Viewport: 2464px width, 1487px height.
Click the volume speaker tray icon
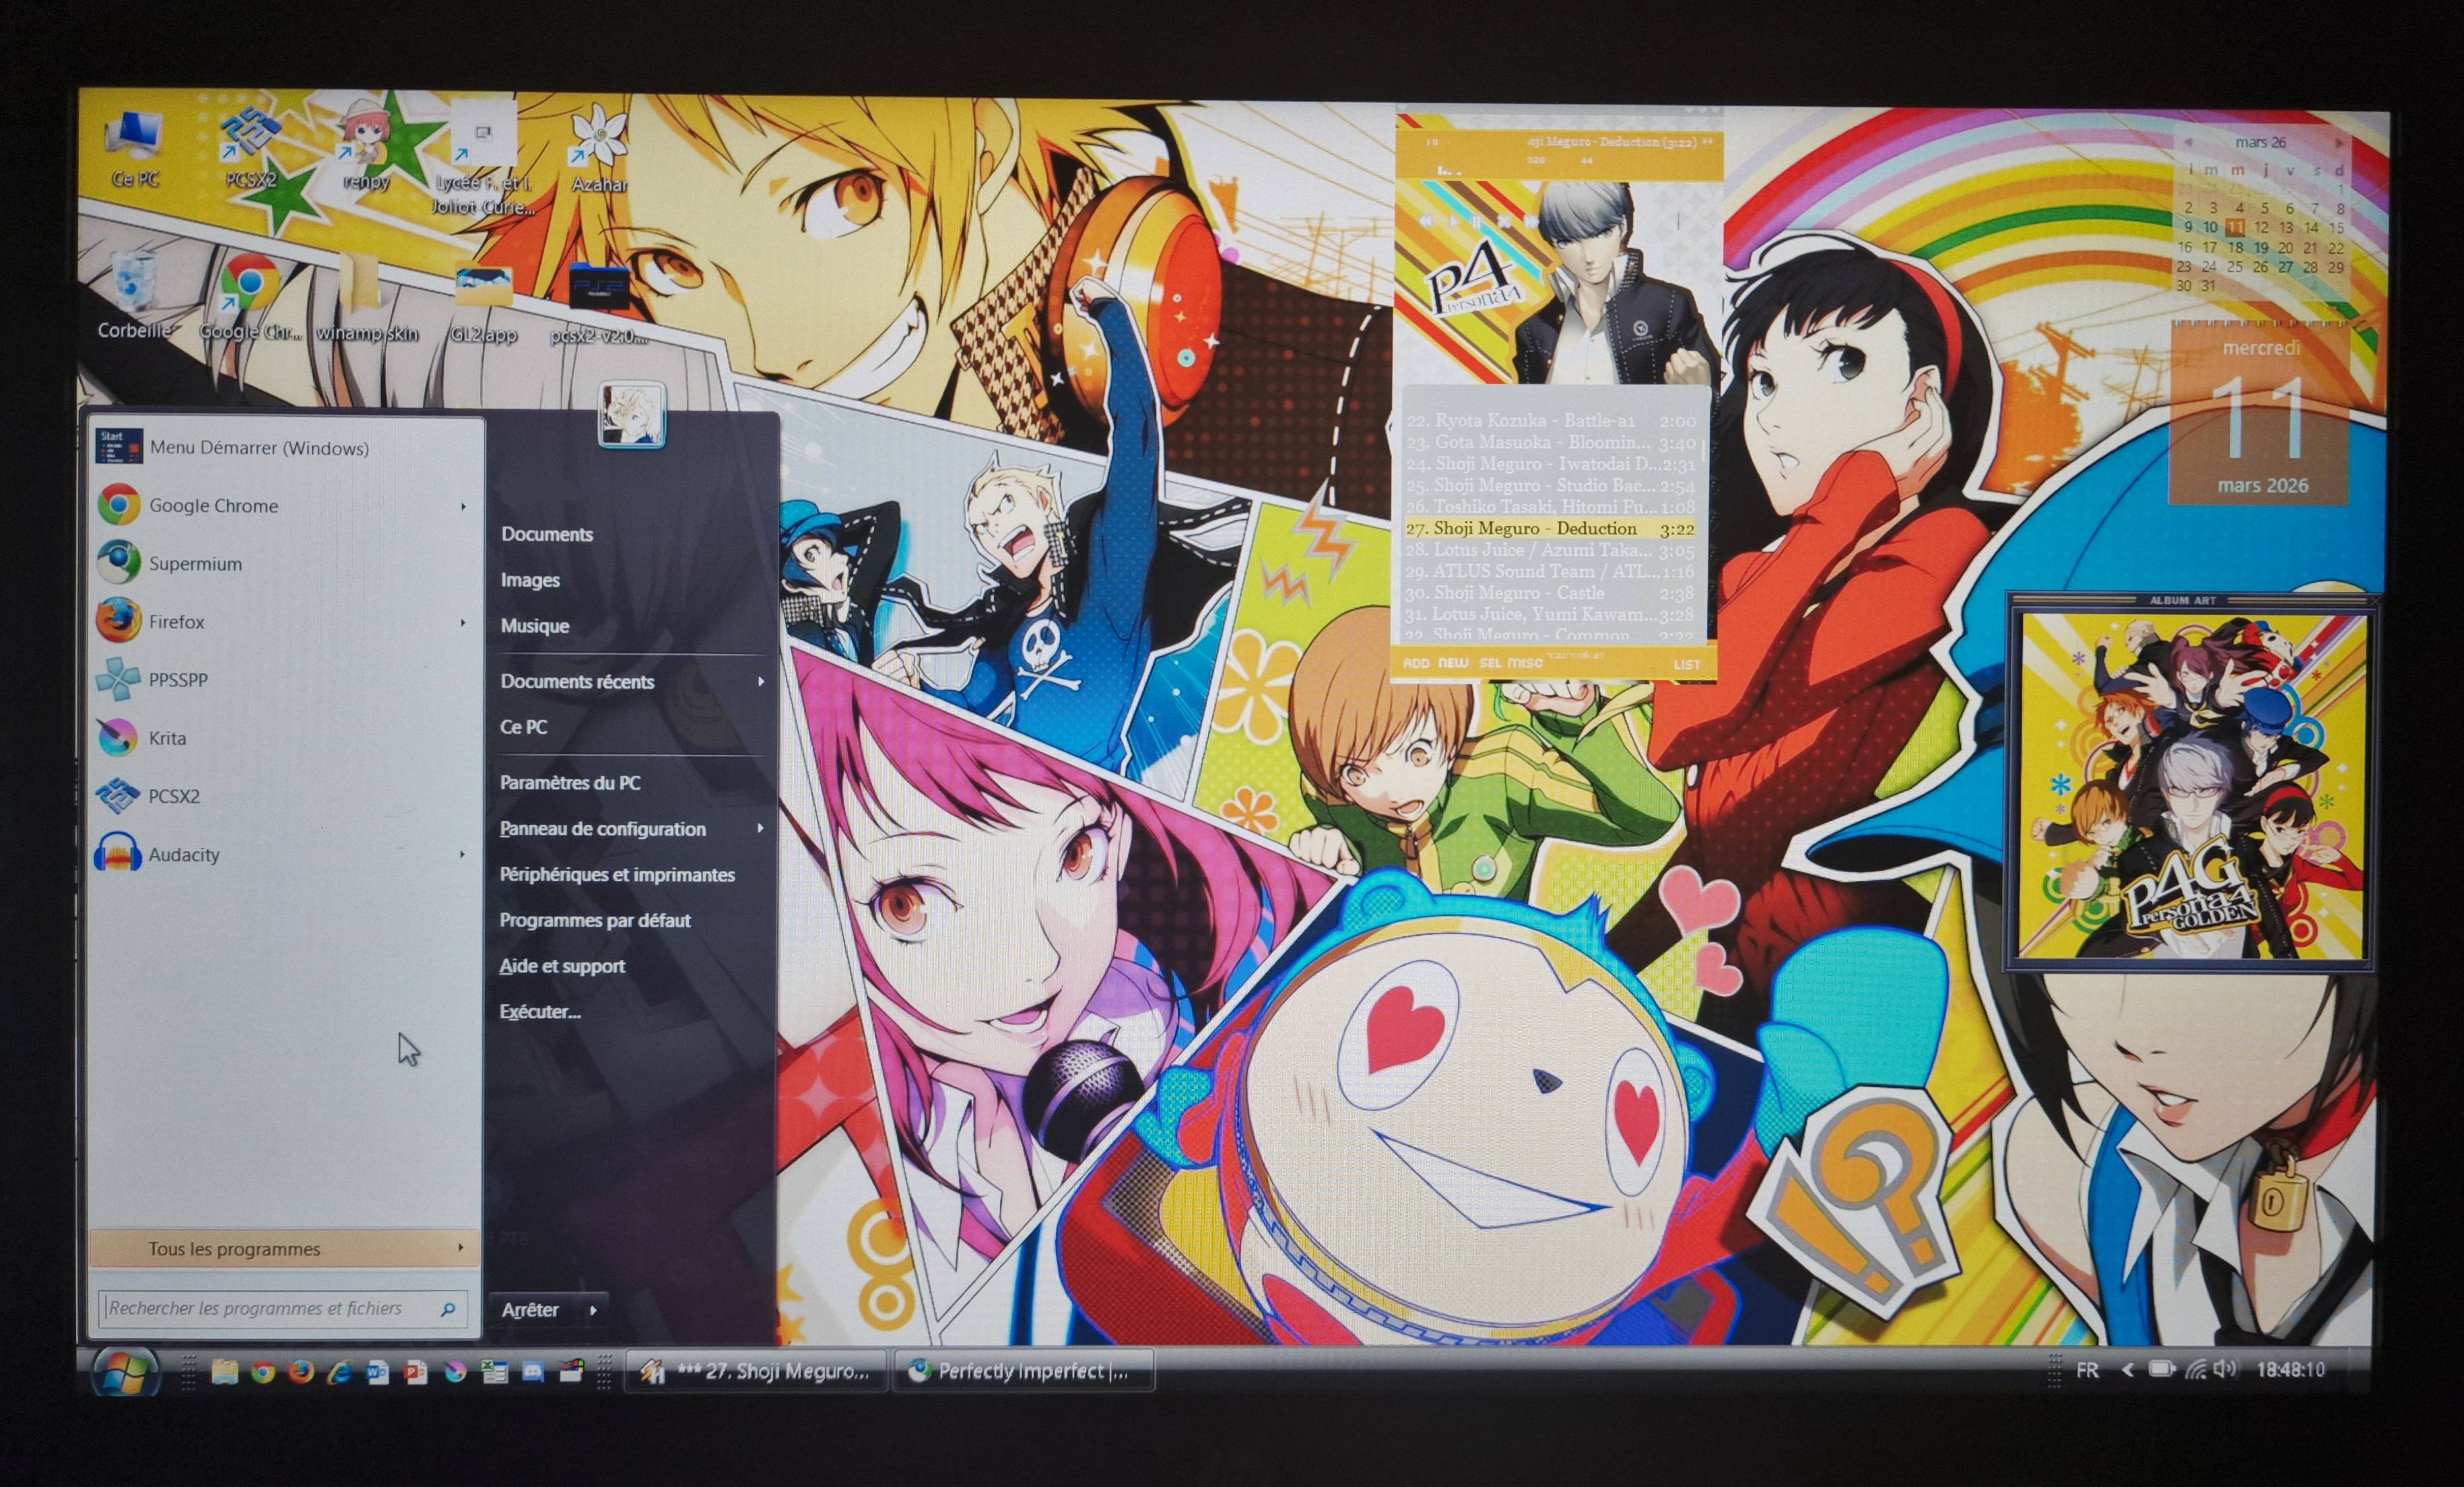tap(2224, 1369)
